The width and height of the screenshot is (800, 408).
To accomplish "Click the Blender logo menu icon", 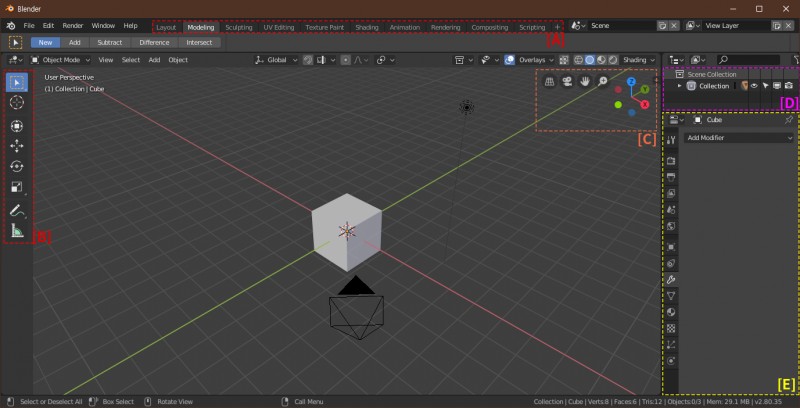I will coord(11,26).
